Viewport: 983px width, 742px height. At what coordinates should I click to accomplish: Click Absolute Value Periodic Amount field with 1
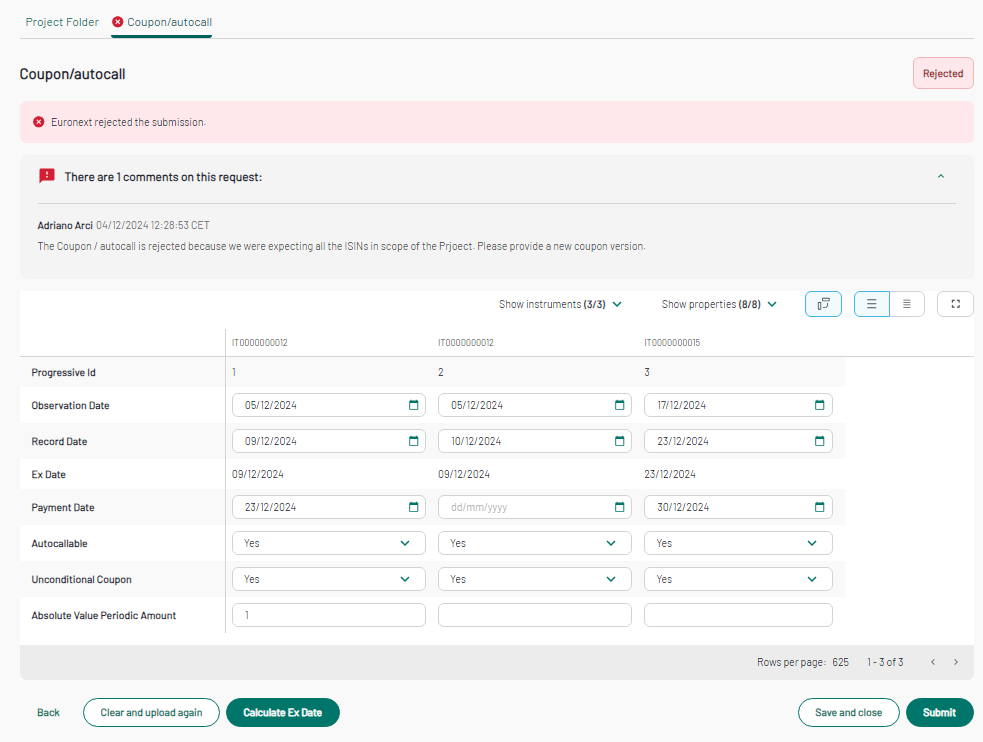coord(329,615)
